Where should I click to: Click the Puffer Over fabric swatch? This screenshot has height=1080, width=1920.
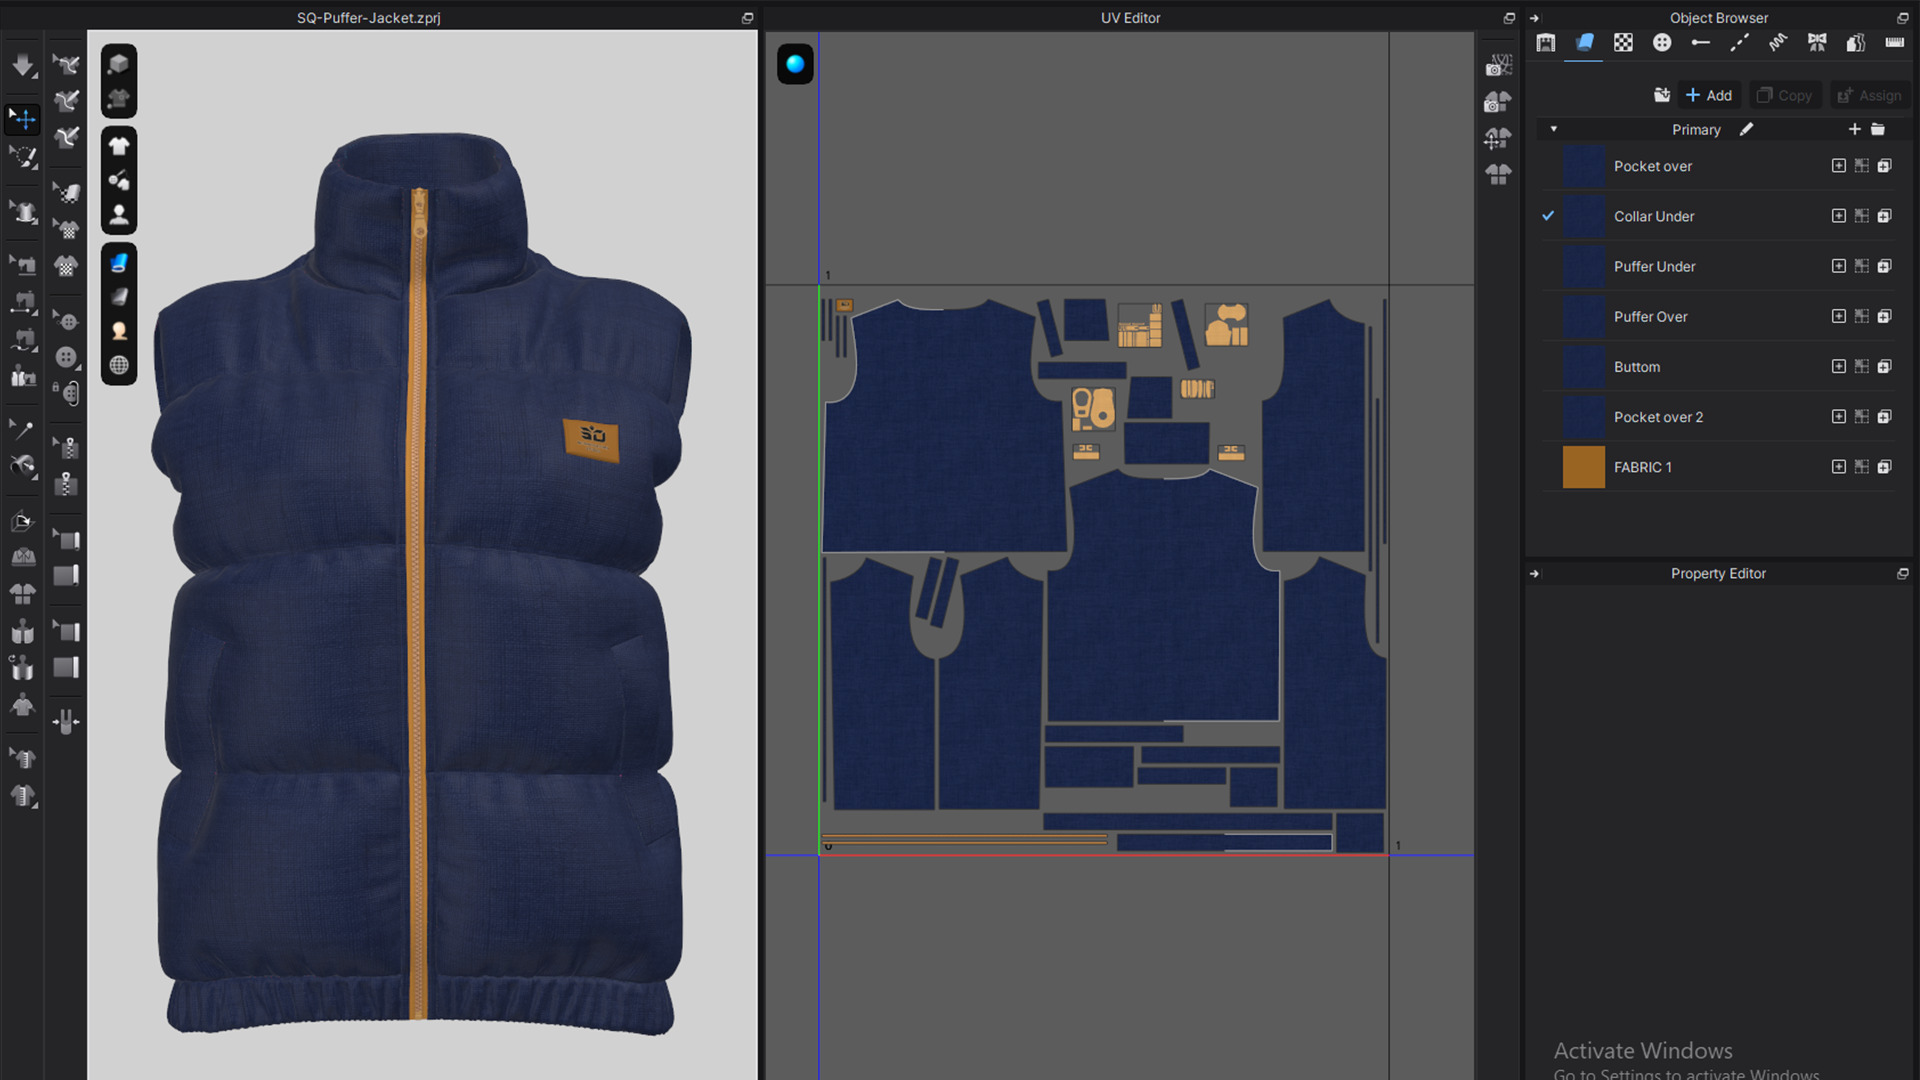pyautogui.click(x=1583, y=316)
